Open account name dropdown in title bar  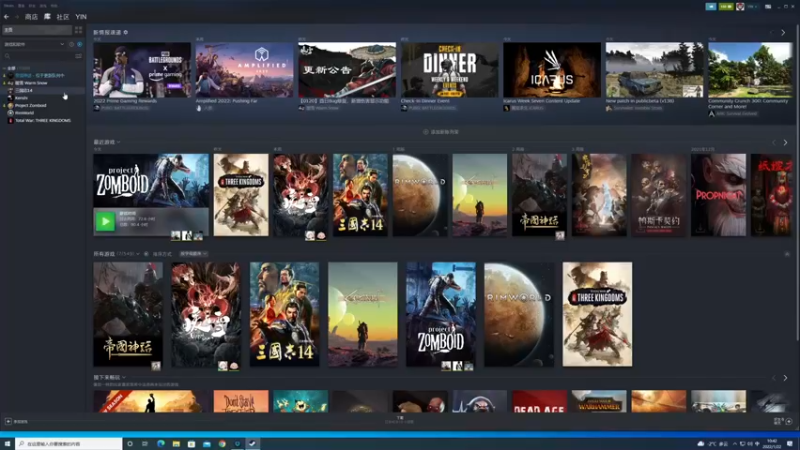(752, 7)
